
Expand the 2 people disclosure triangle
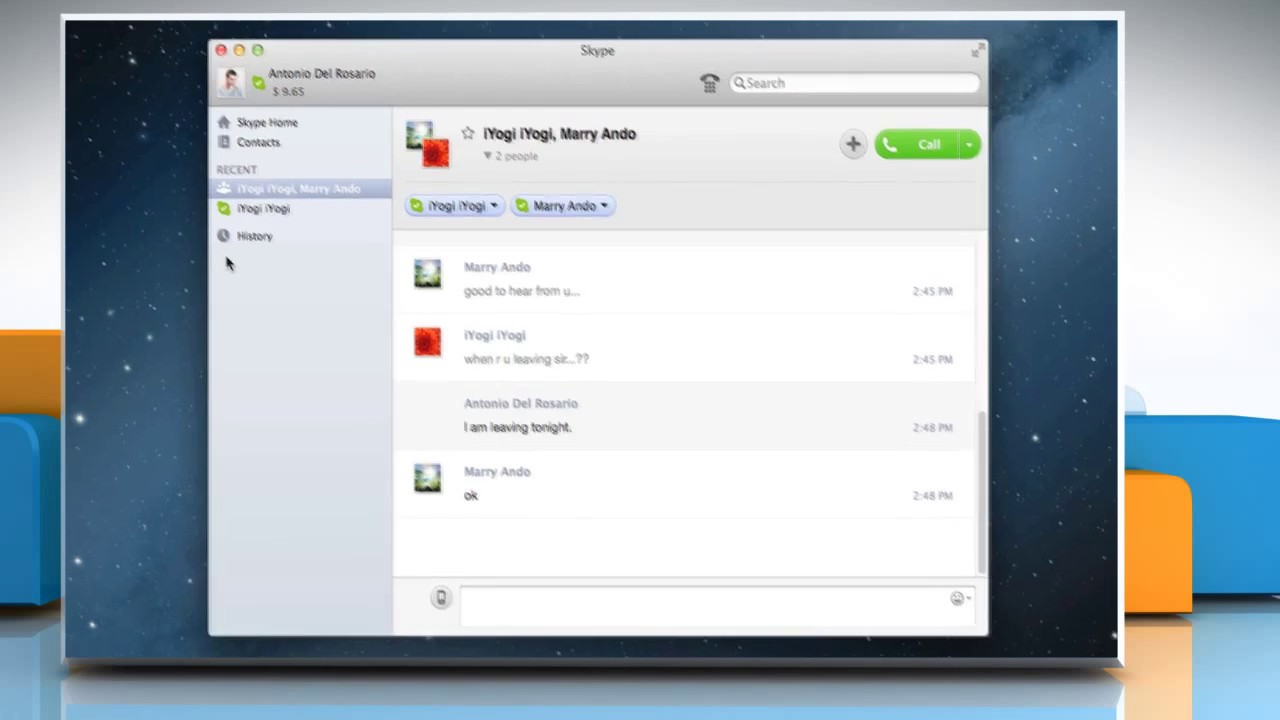point(488,156)
